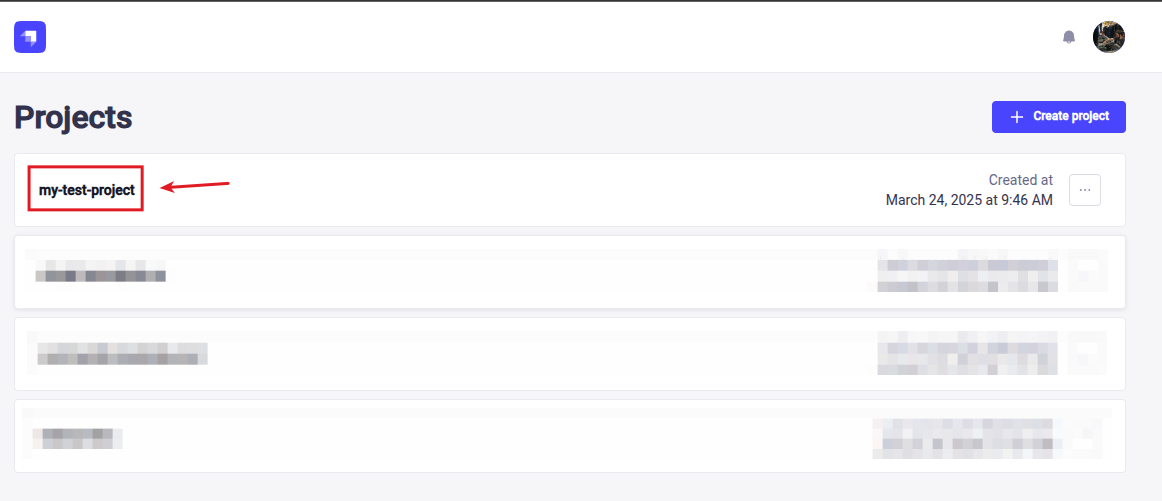Click the blurred name in the last project row
The image size is (1162, 501).
pos(77,437)
